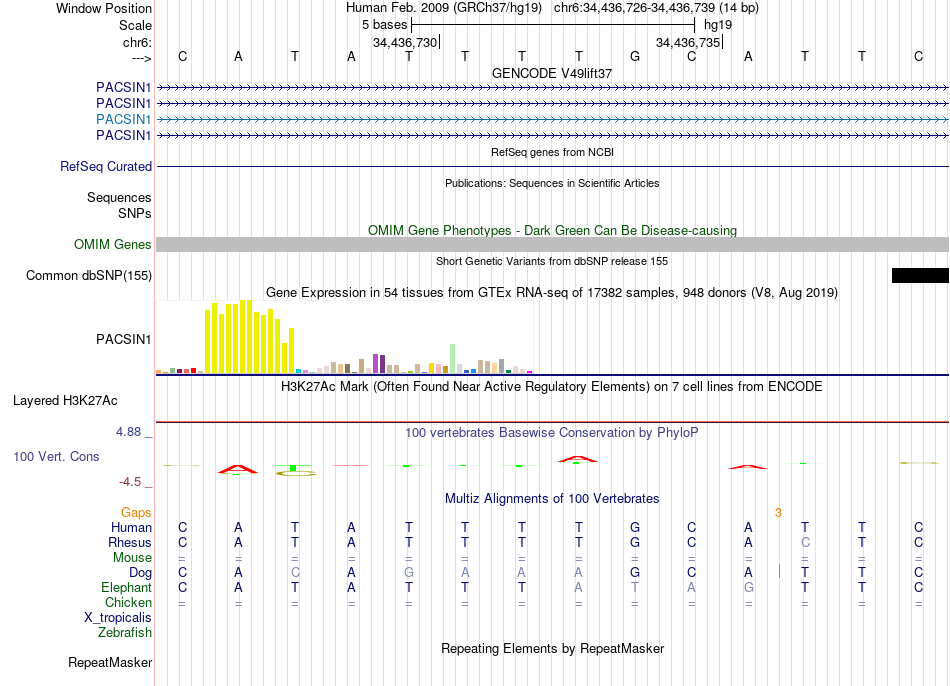Click the RefSeq Curated track label
Image resolution: width=950 pixels, height=686 pixels.
coord(105,166)
